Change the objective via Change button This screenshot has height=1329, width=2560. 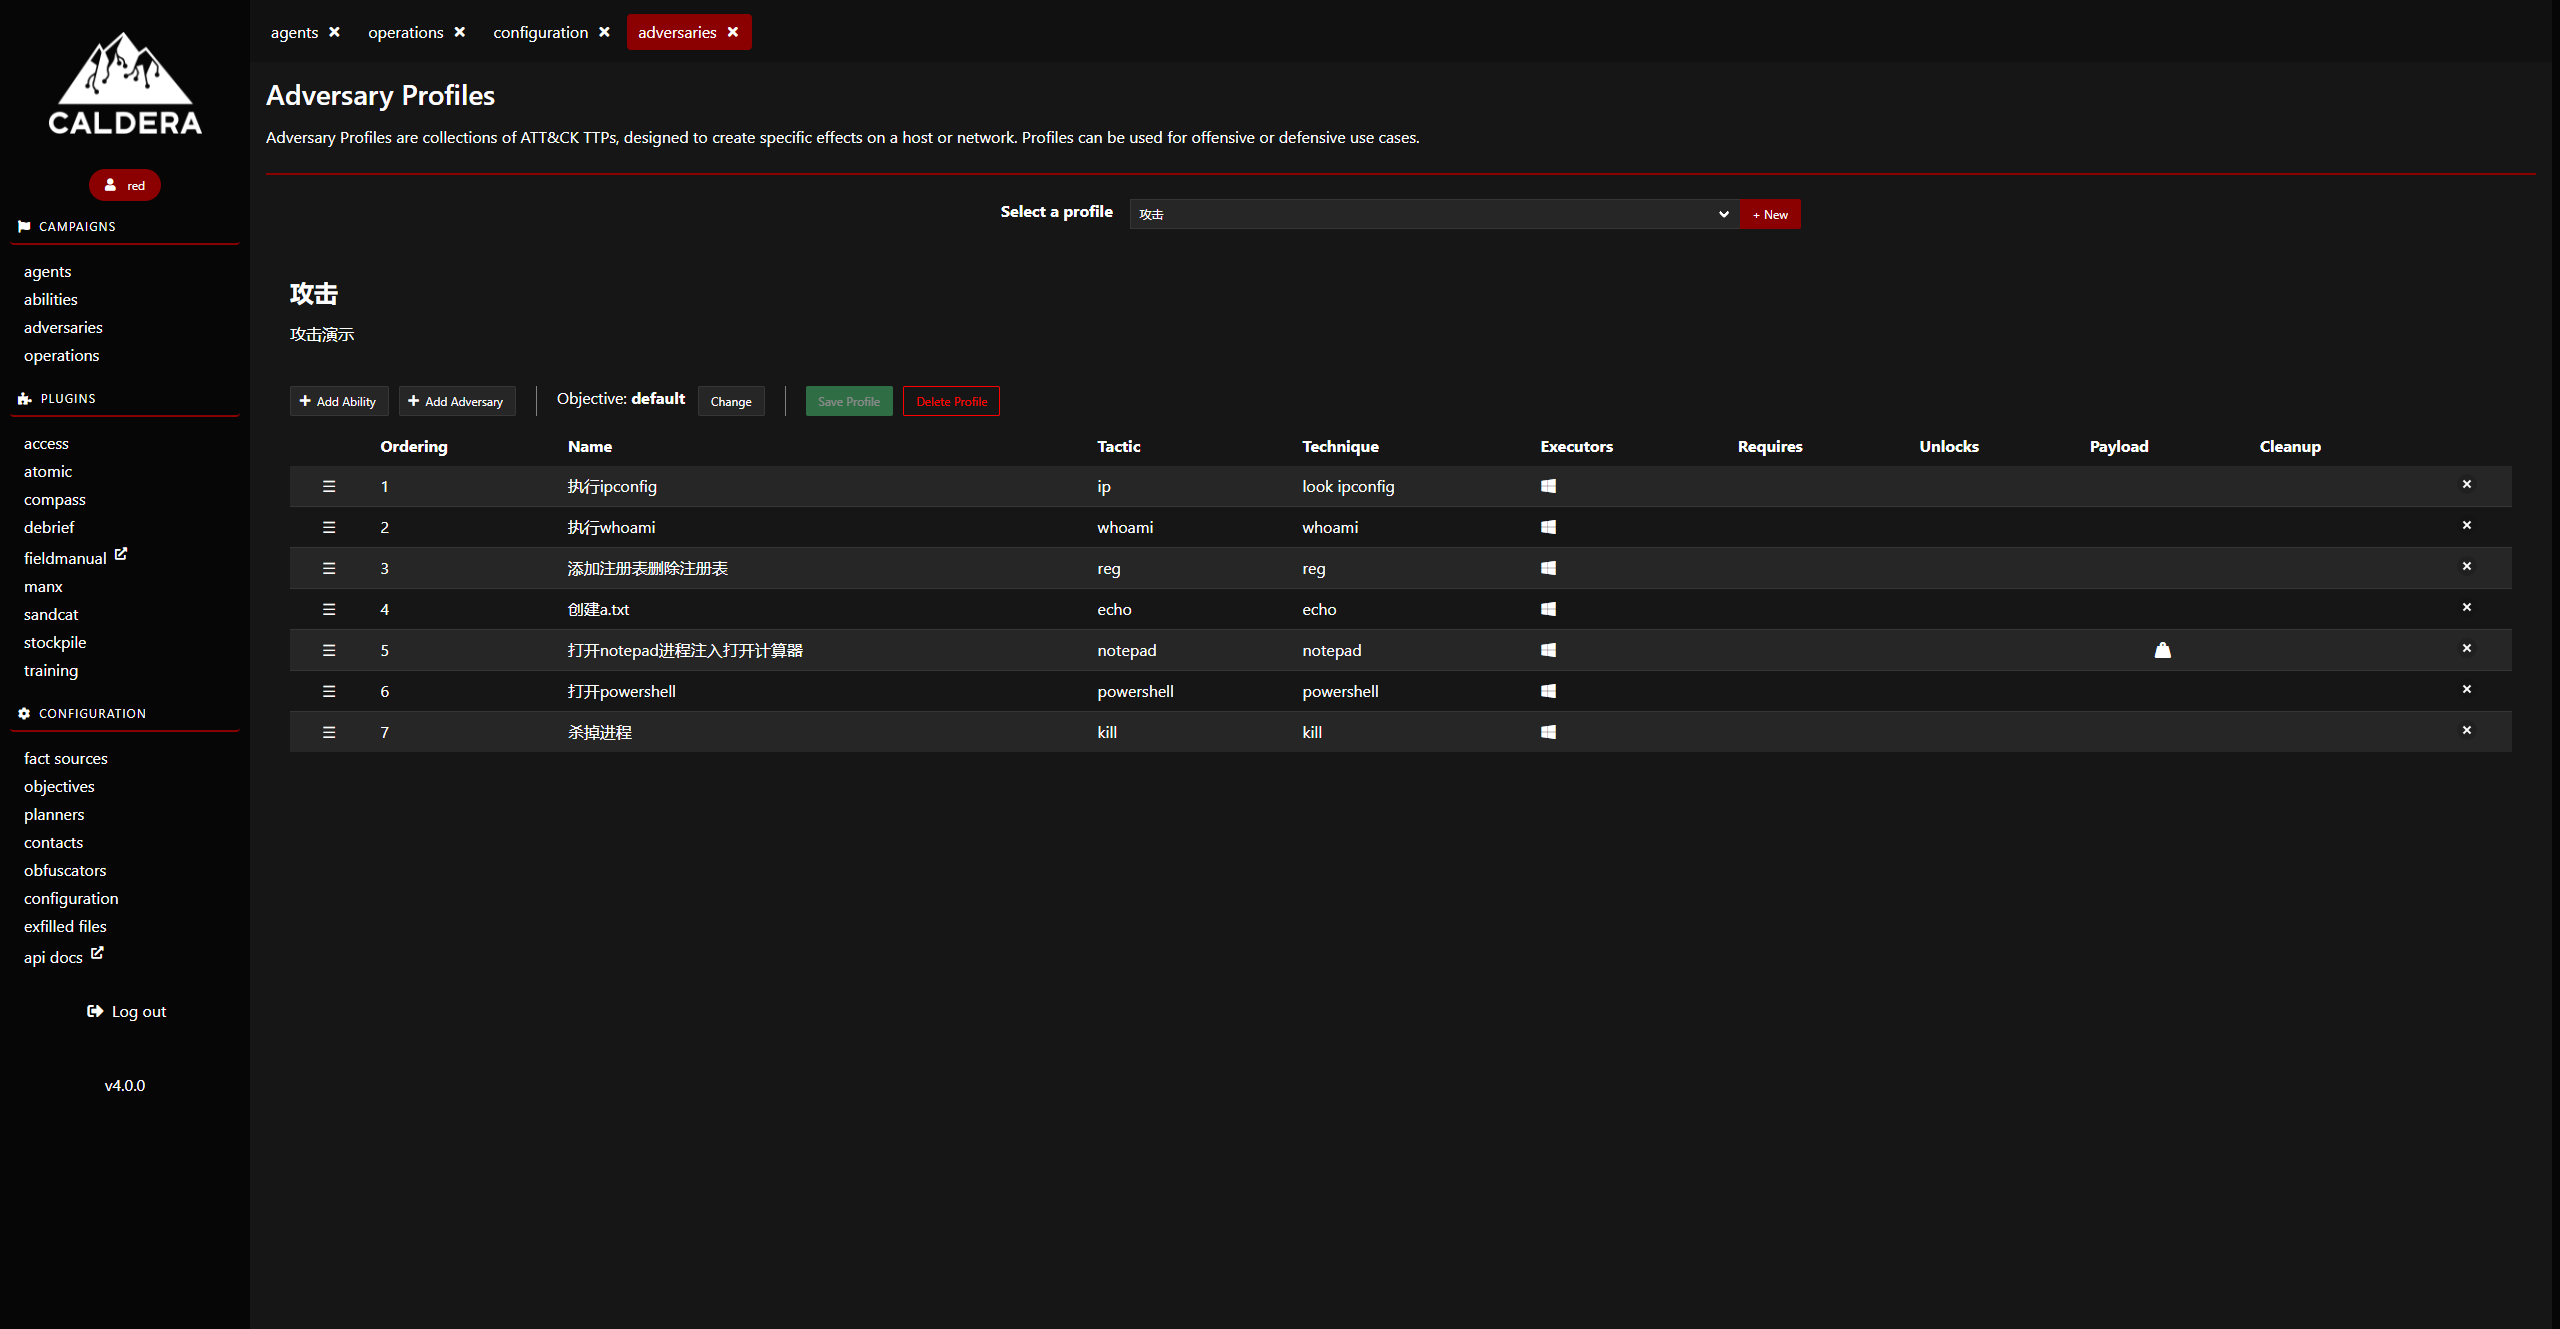(731, 401)
